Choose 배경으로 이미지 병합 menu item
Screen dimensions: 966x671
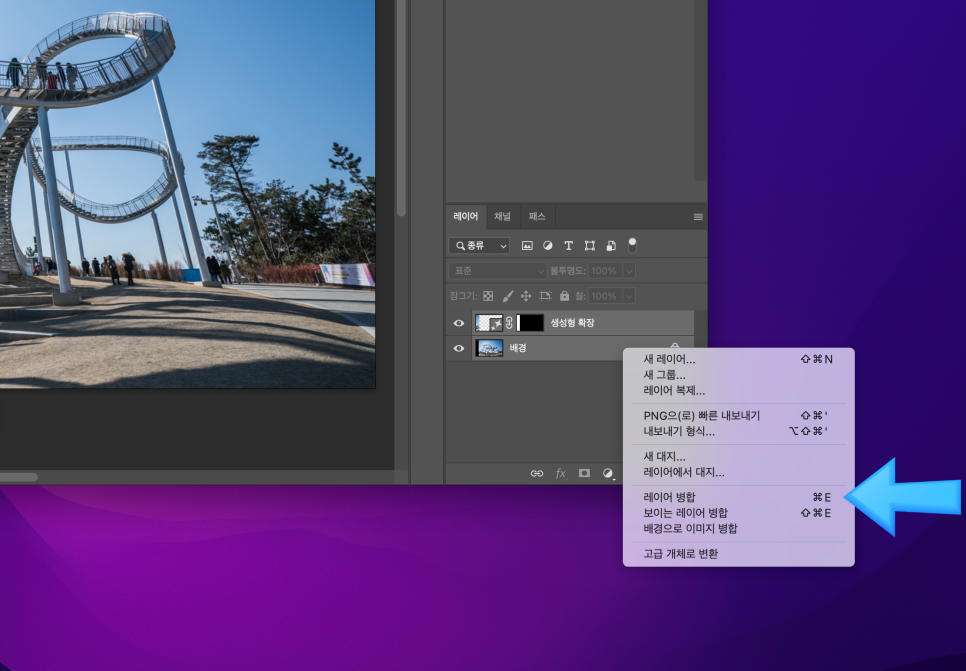738,528
